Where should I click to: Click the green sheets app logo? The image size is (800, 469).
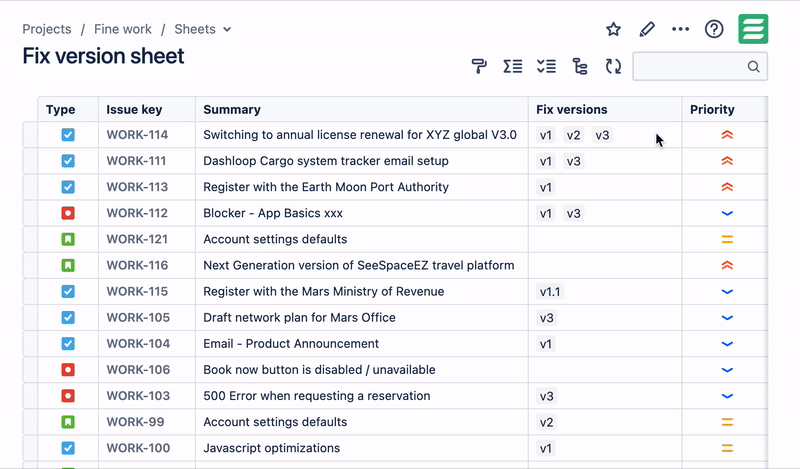(x=753, y=29)
